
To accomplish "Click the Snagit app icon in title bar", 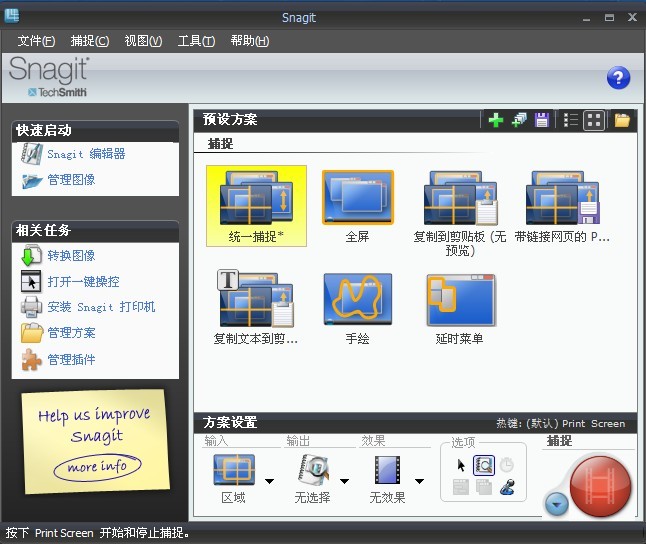I will coord(12,16).
